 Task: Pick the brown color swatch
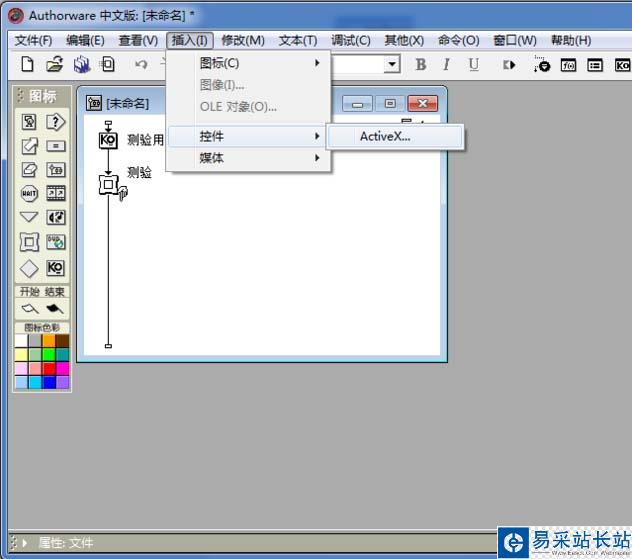pos(62,341)
